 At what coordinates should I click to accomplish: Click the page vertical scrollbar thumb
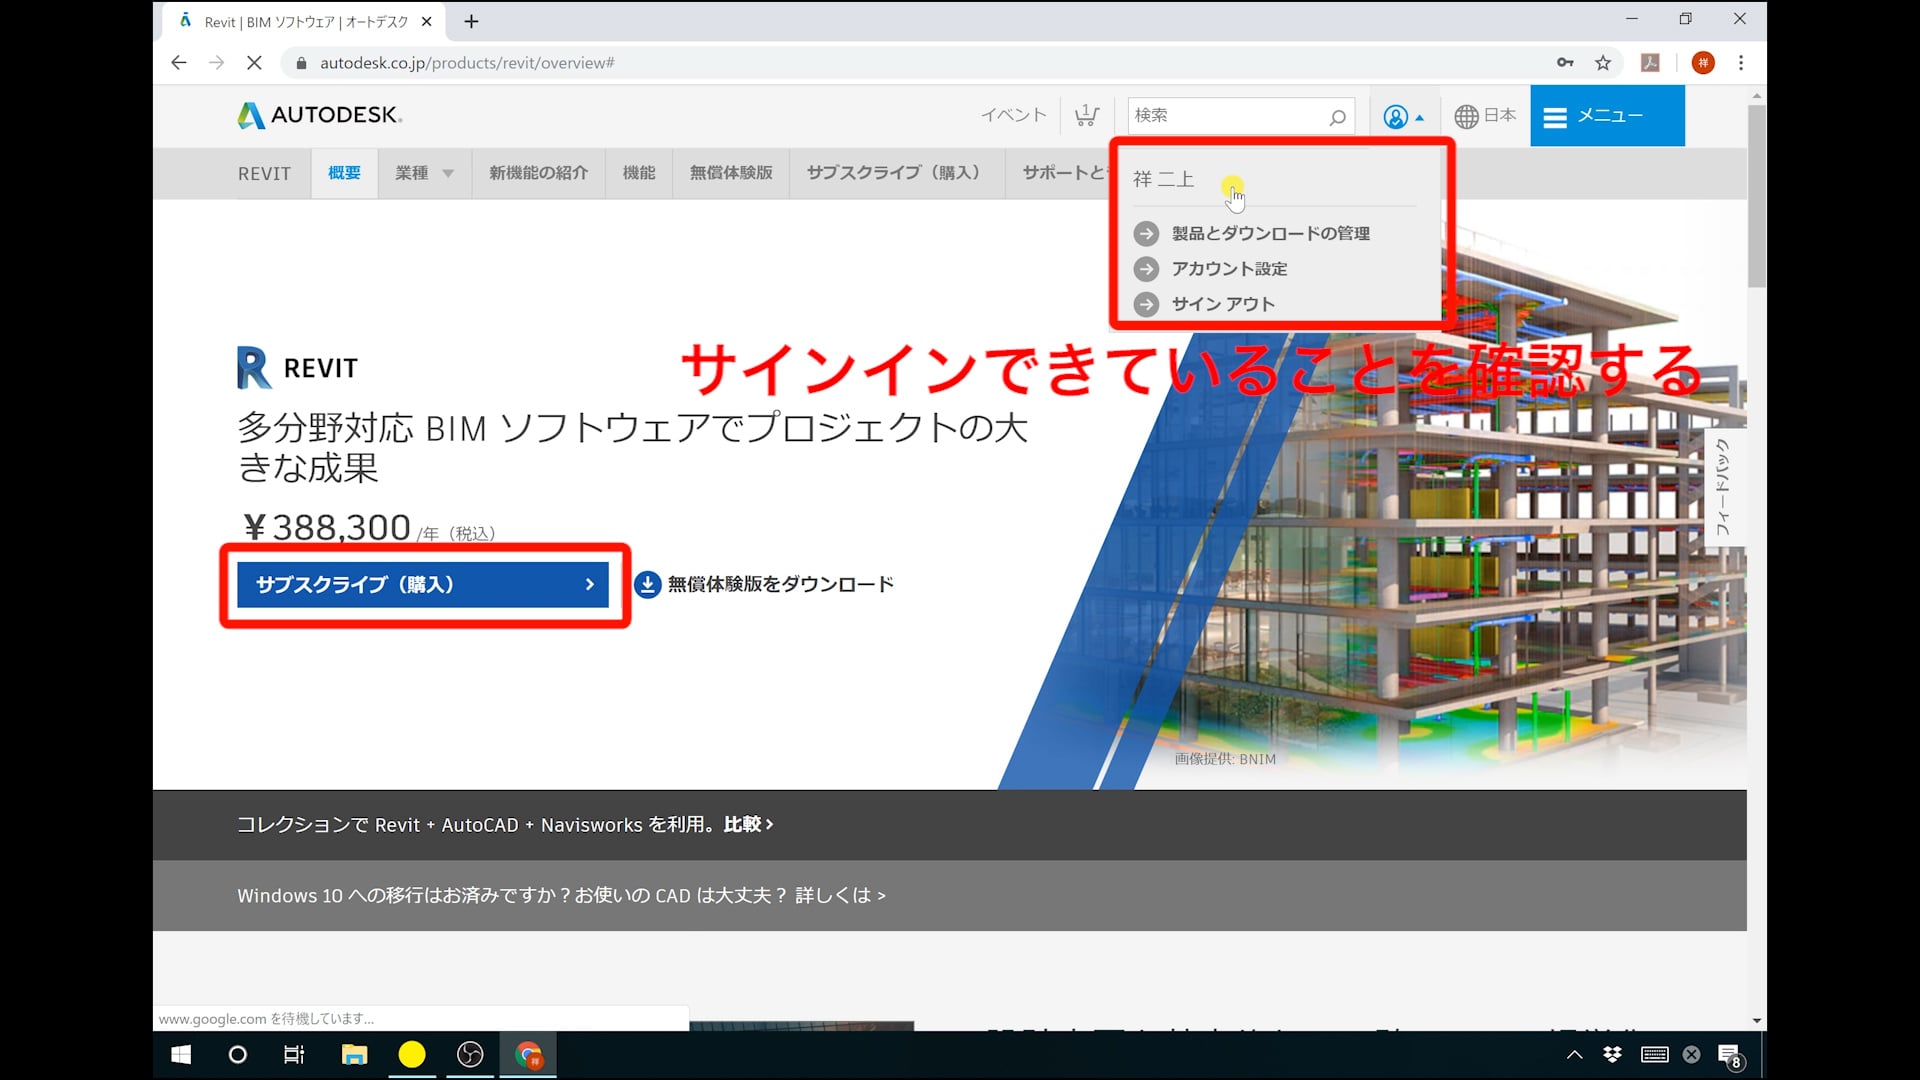[1756, 195]
